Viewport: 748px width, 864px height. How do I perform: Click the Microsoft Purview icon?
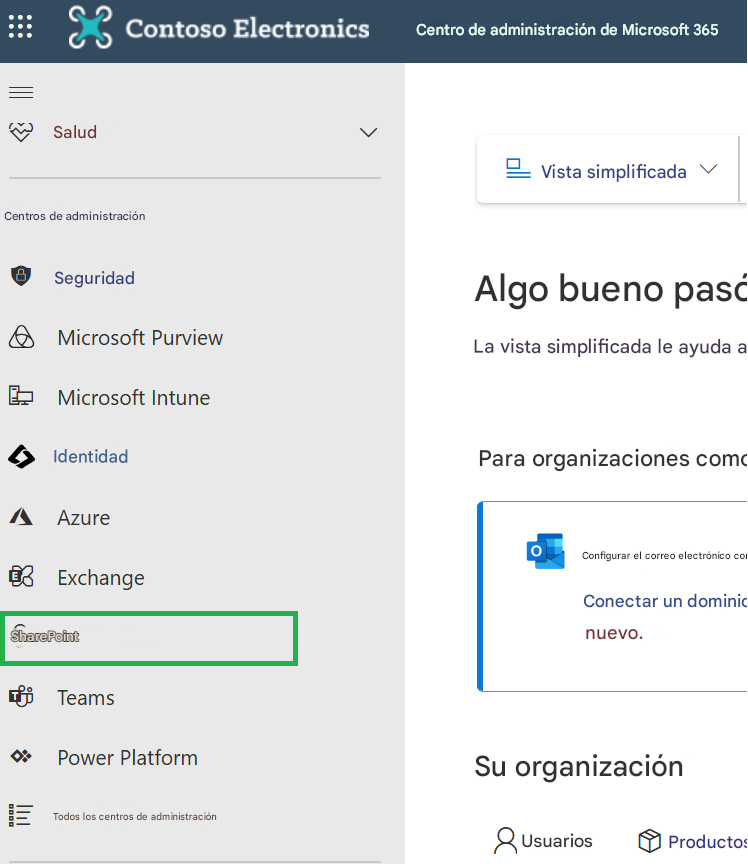21,337
